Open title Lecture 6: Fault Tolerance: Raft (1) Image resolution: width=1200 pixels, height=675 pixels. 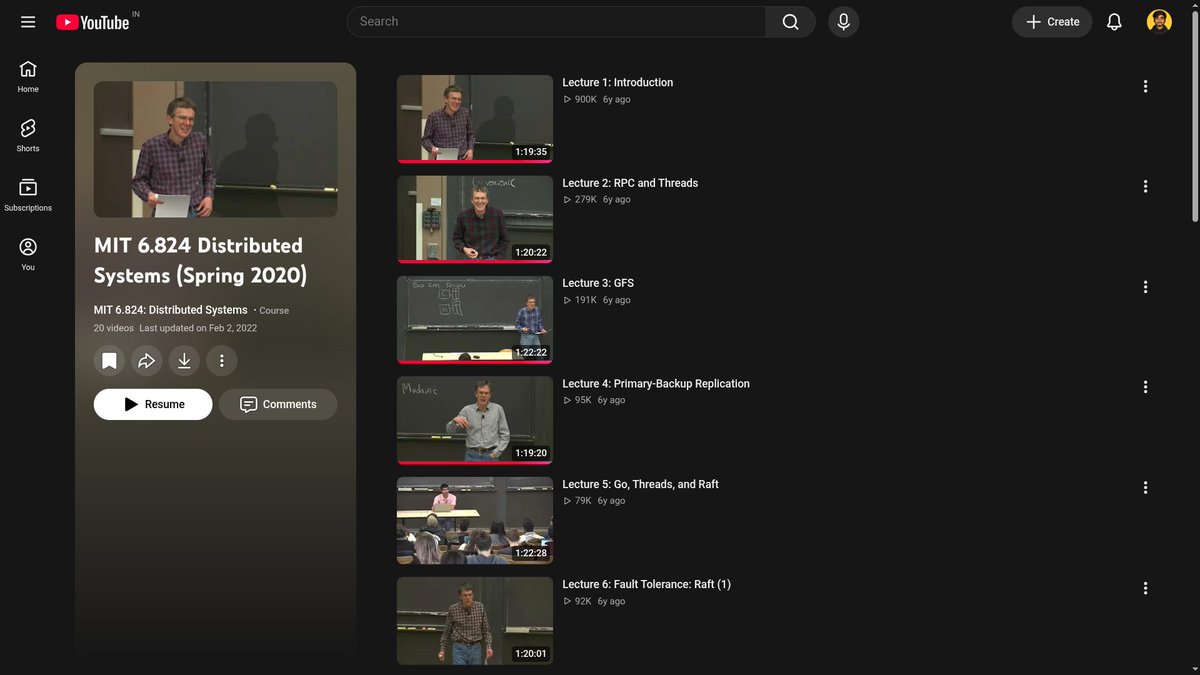pyautogui.click(x=646, y=584)
